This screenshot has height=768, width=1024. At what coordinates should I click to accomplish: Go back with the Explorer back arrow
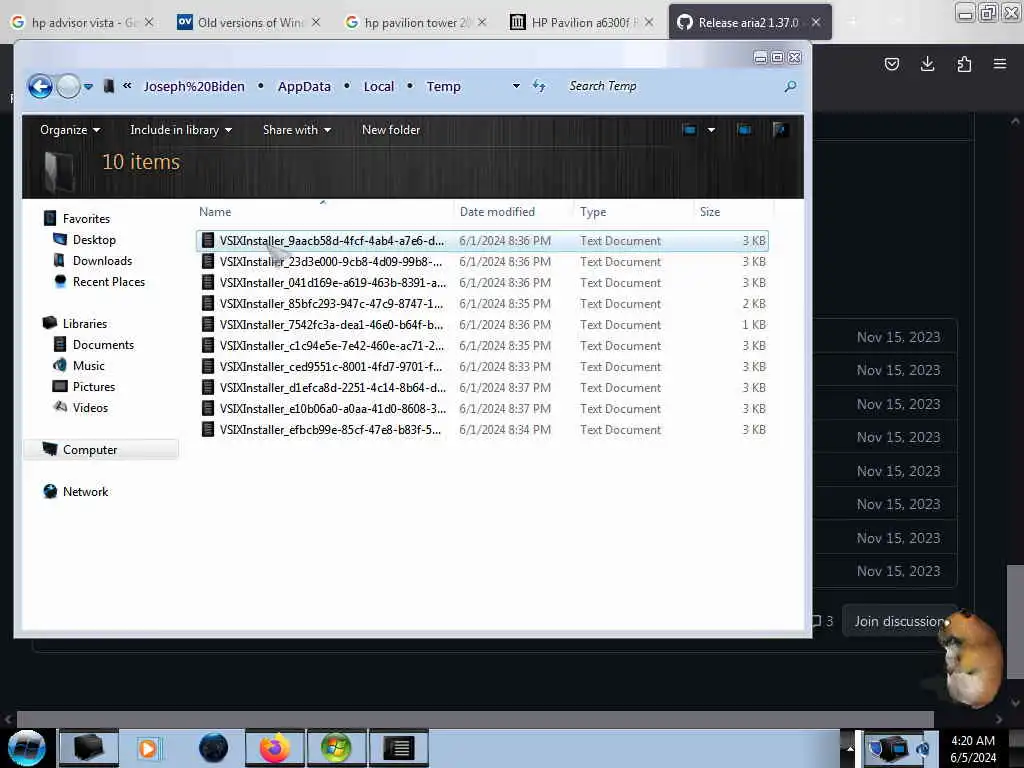(40, 86)
